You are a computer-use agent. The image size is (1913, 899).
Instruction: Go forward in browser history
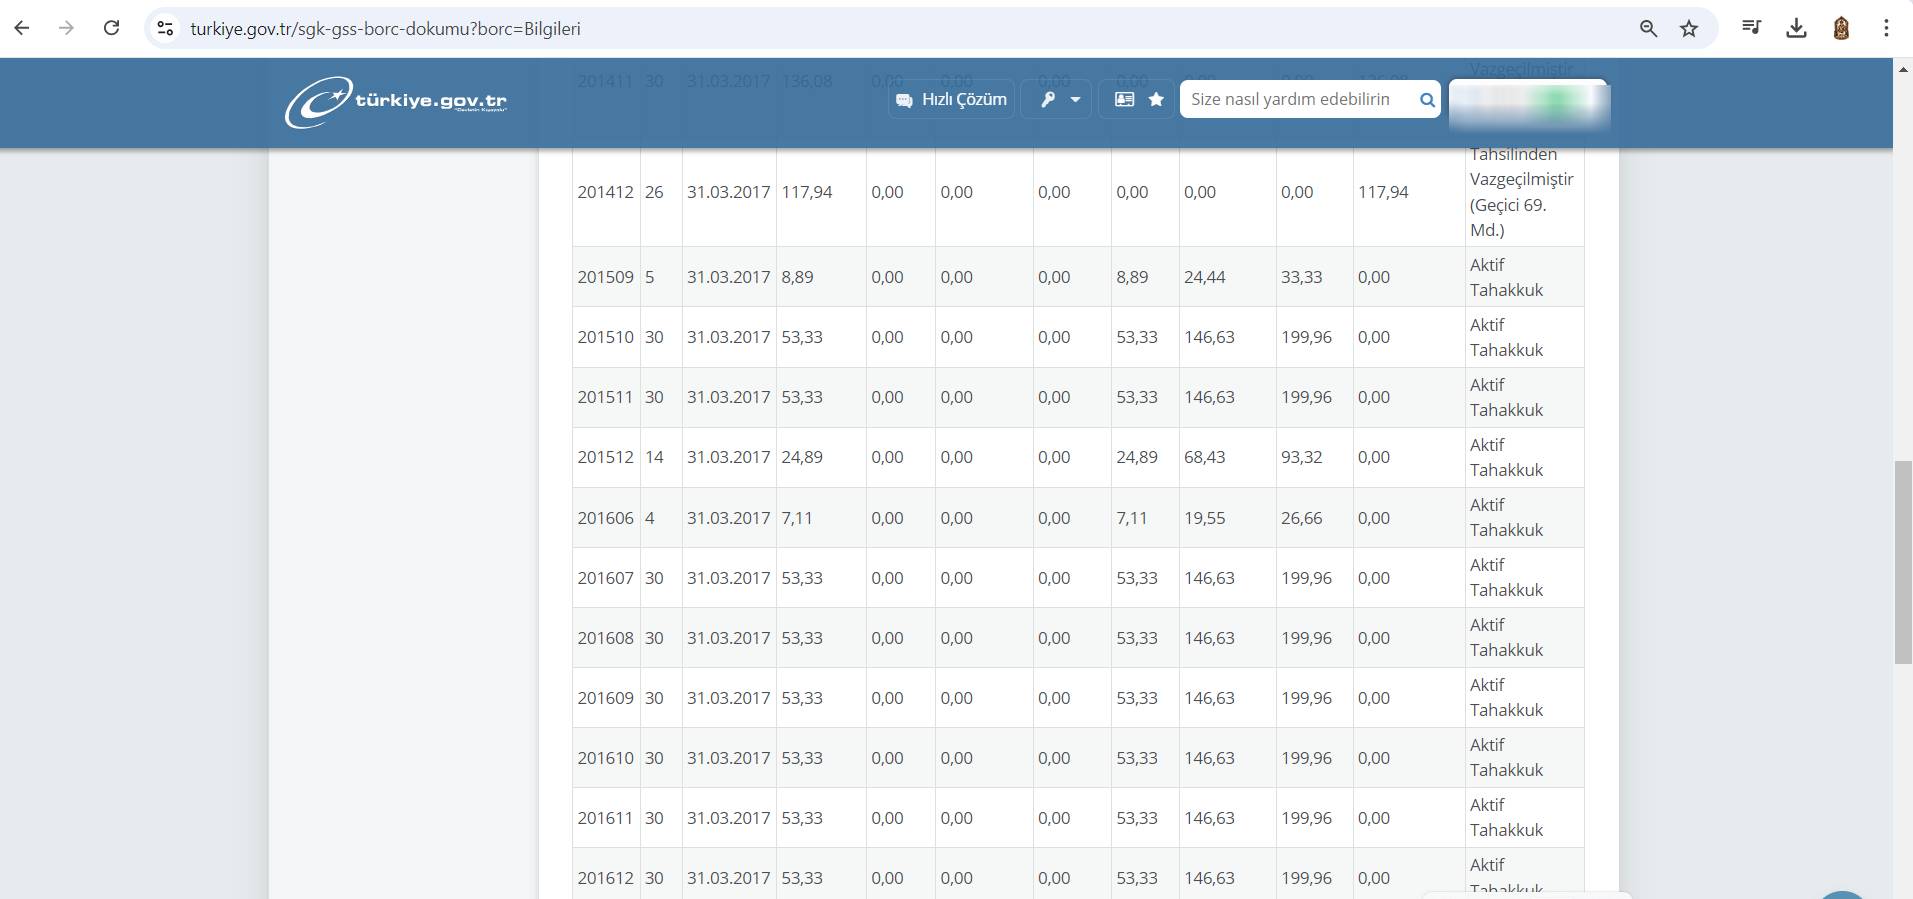(66, 28)
